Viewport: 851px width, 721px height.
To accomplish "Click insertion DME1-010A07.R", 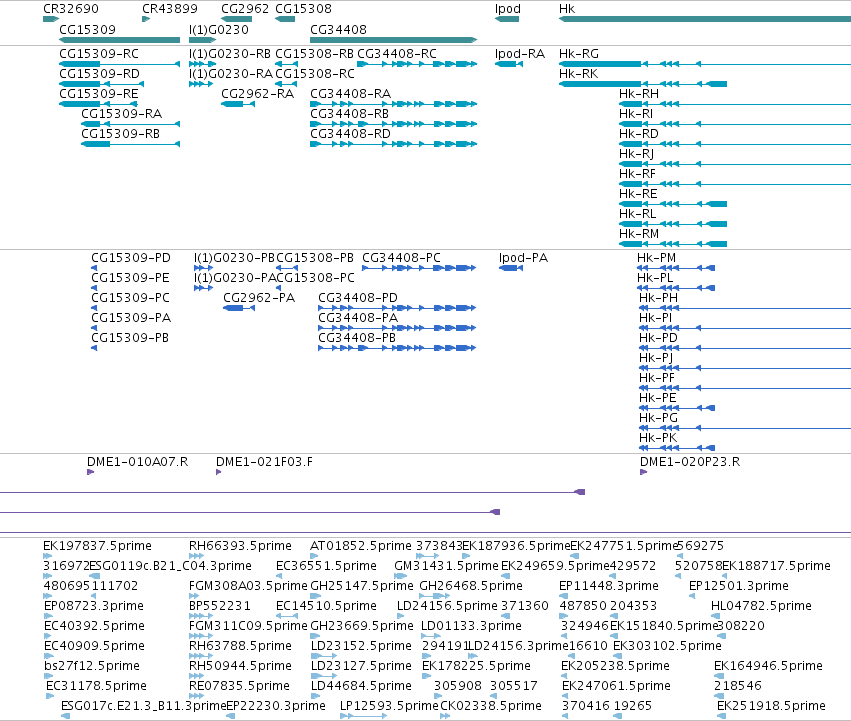I will pyautogui.click(x=137, y=462).
